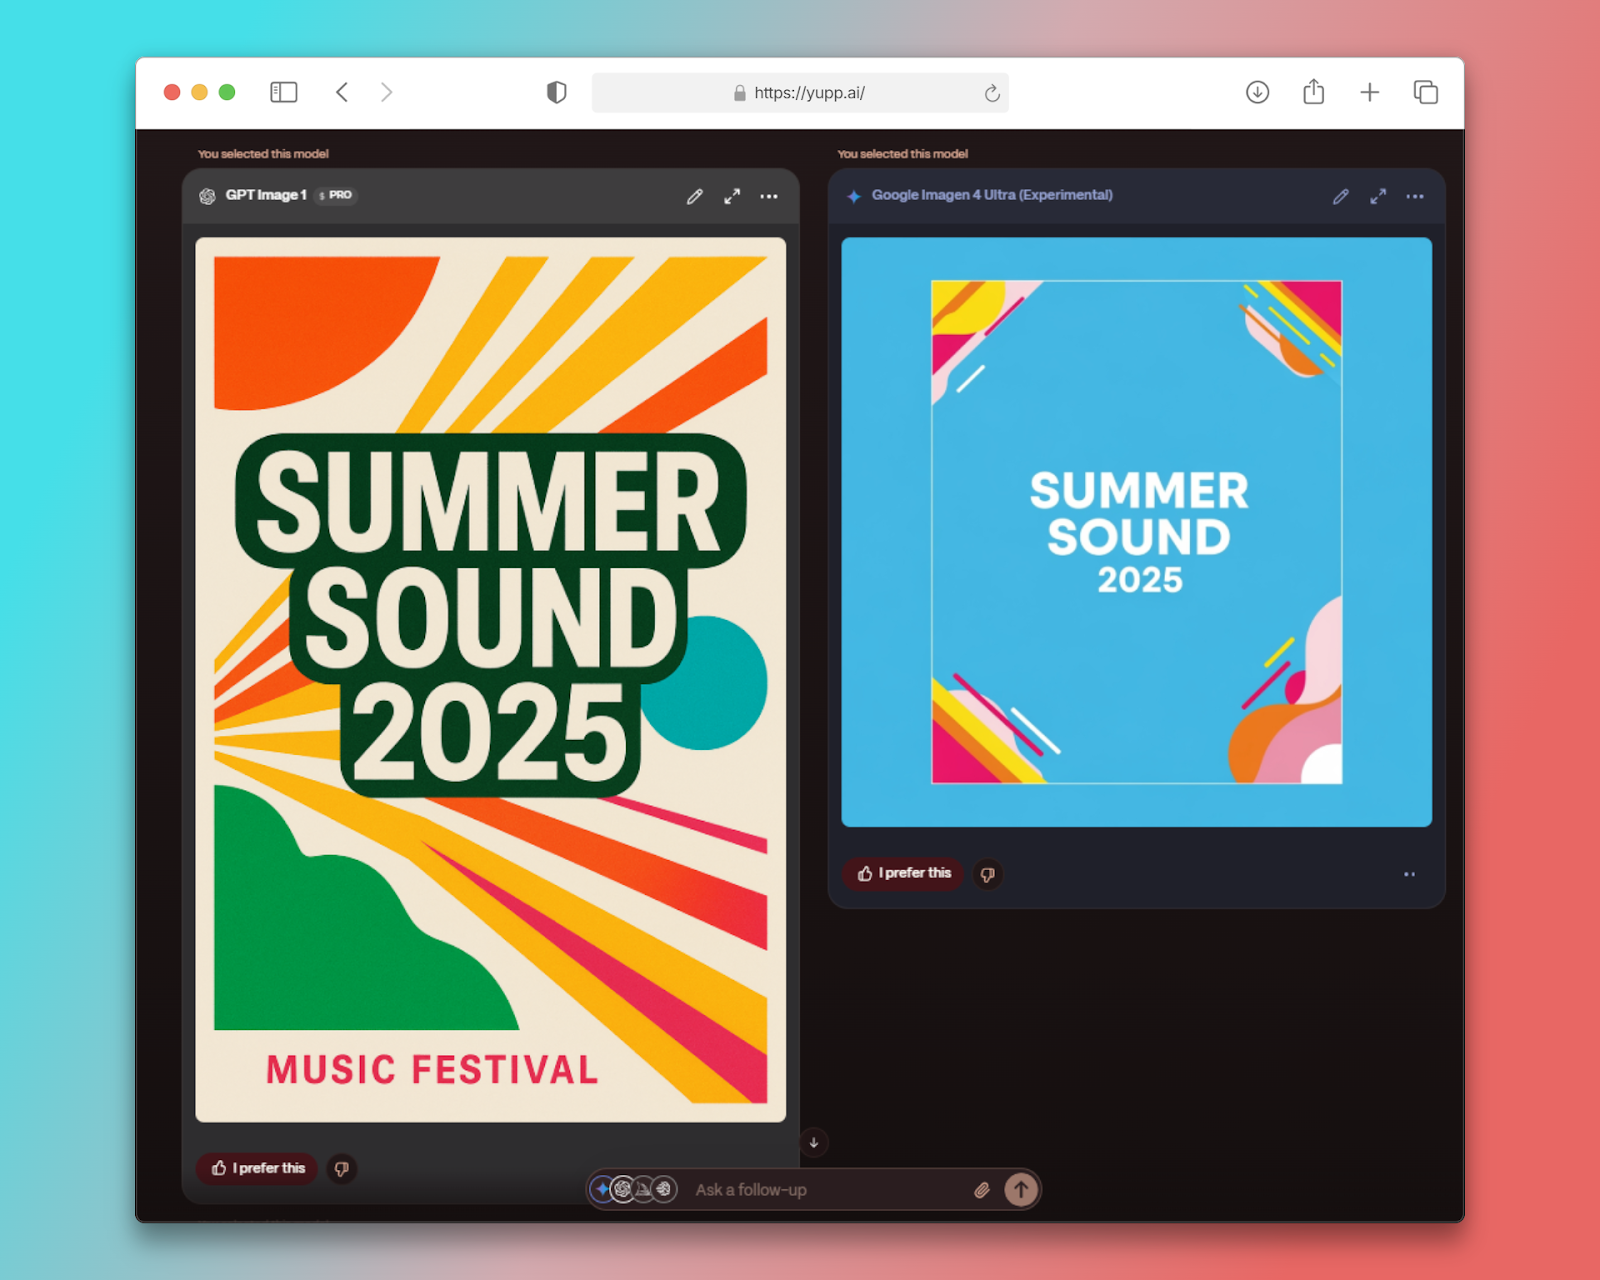
Task: Click 'You selected this model' above GPT Image 1
Action: point(263,154)
